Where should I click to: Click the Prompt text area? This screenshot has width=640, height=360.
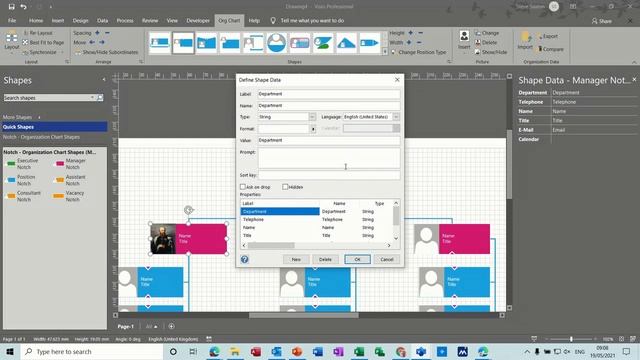329,158
